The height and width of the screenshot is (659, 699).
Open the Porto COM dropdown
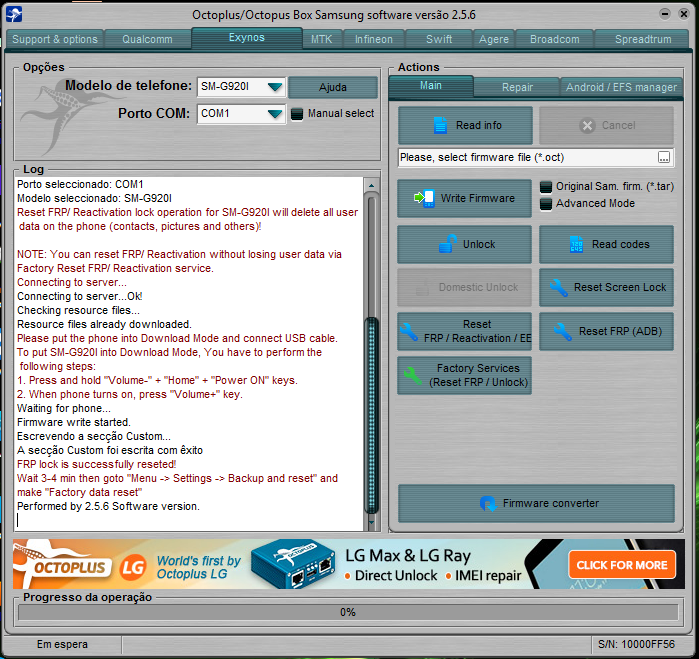(x=275, y=114)
